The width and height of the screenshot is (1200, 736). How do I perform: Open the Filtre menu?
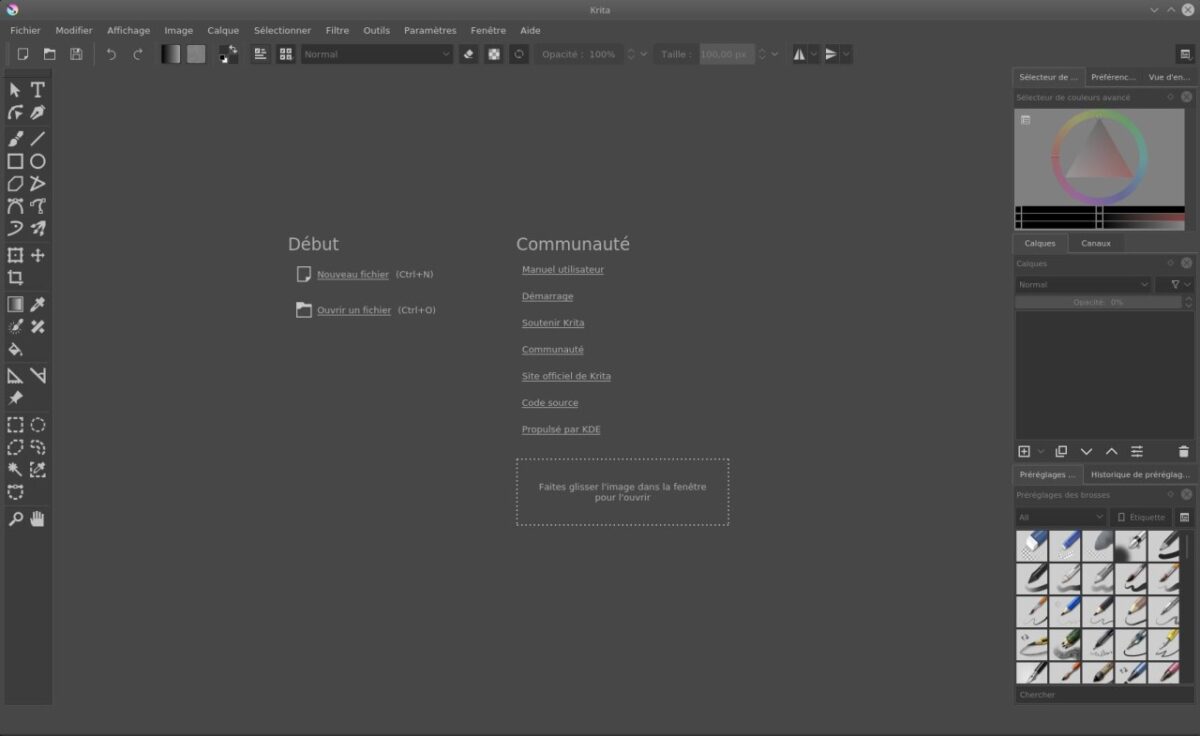tap(337, 30)
